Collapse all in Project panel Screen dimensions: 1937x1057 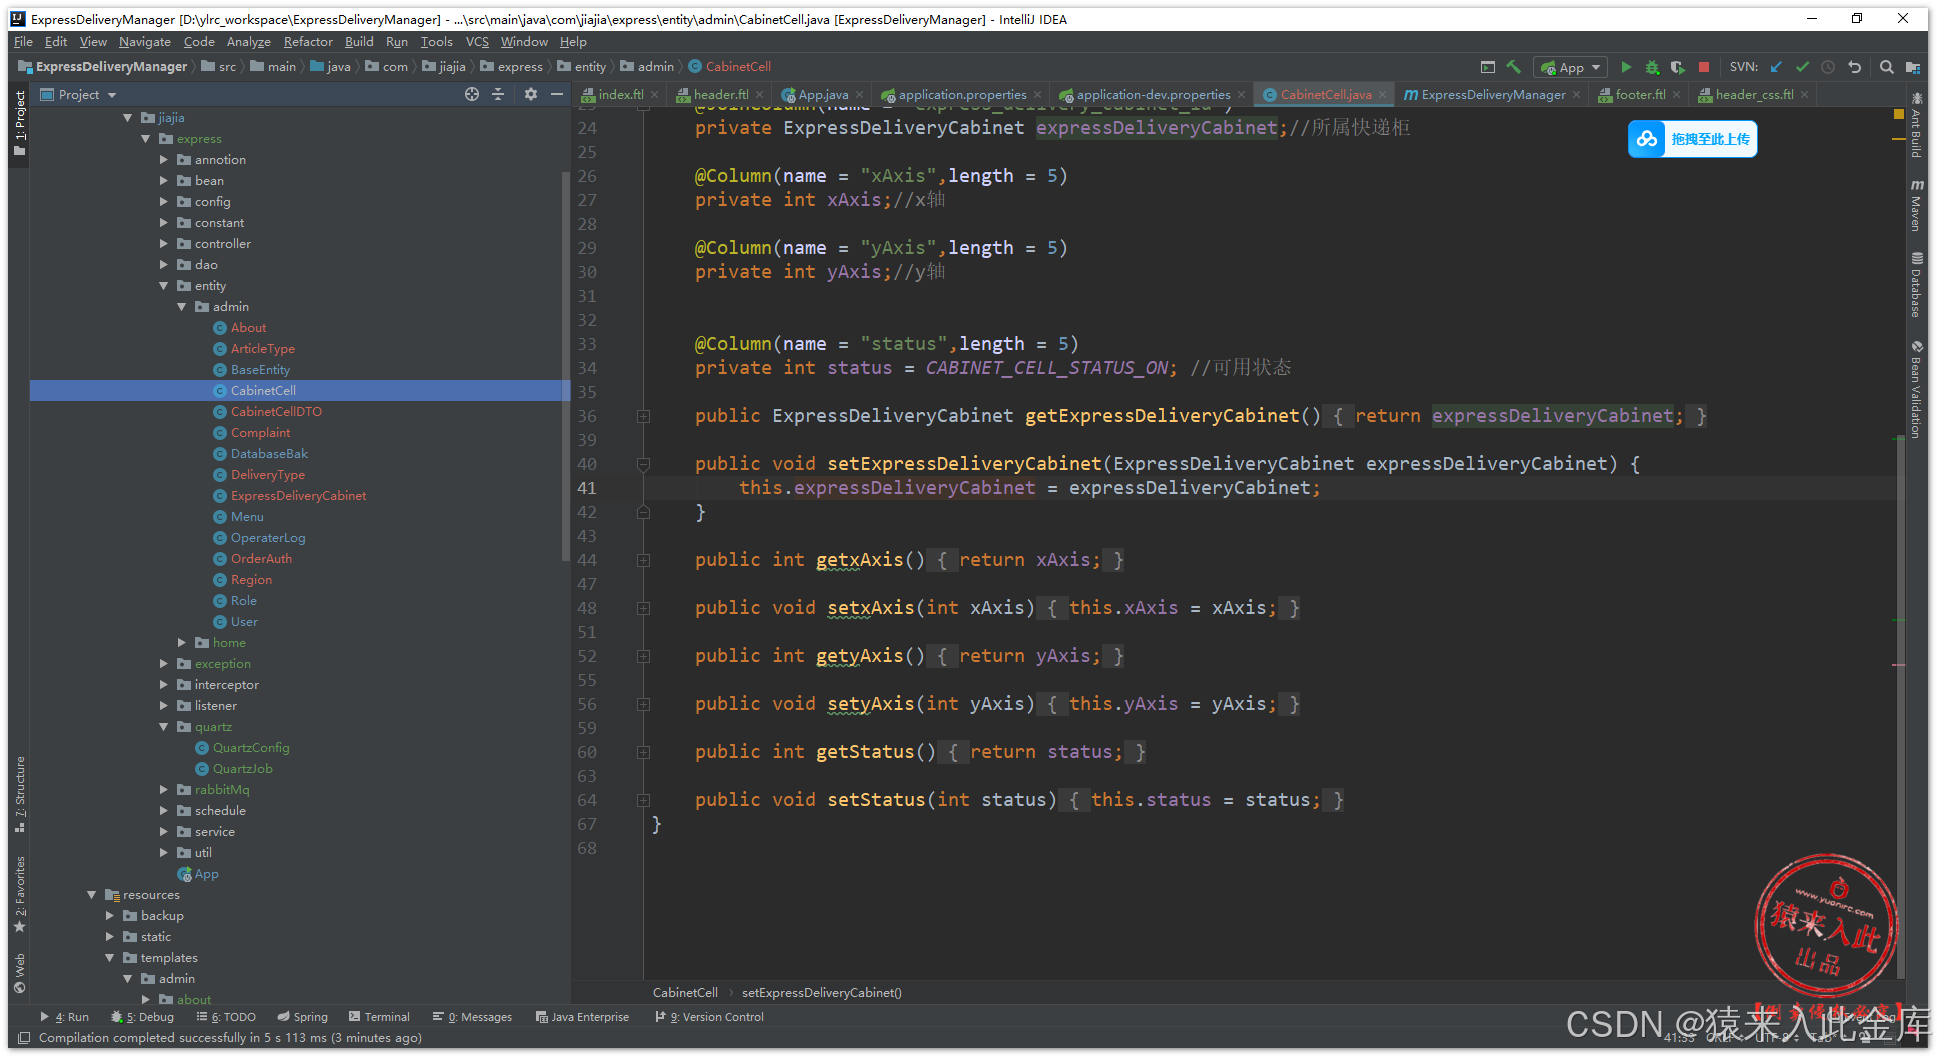click(498, 94)
